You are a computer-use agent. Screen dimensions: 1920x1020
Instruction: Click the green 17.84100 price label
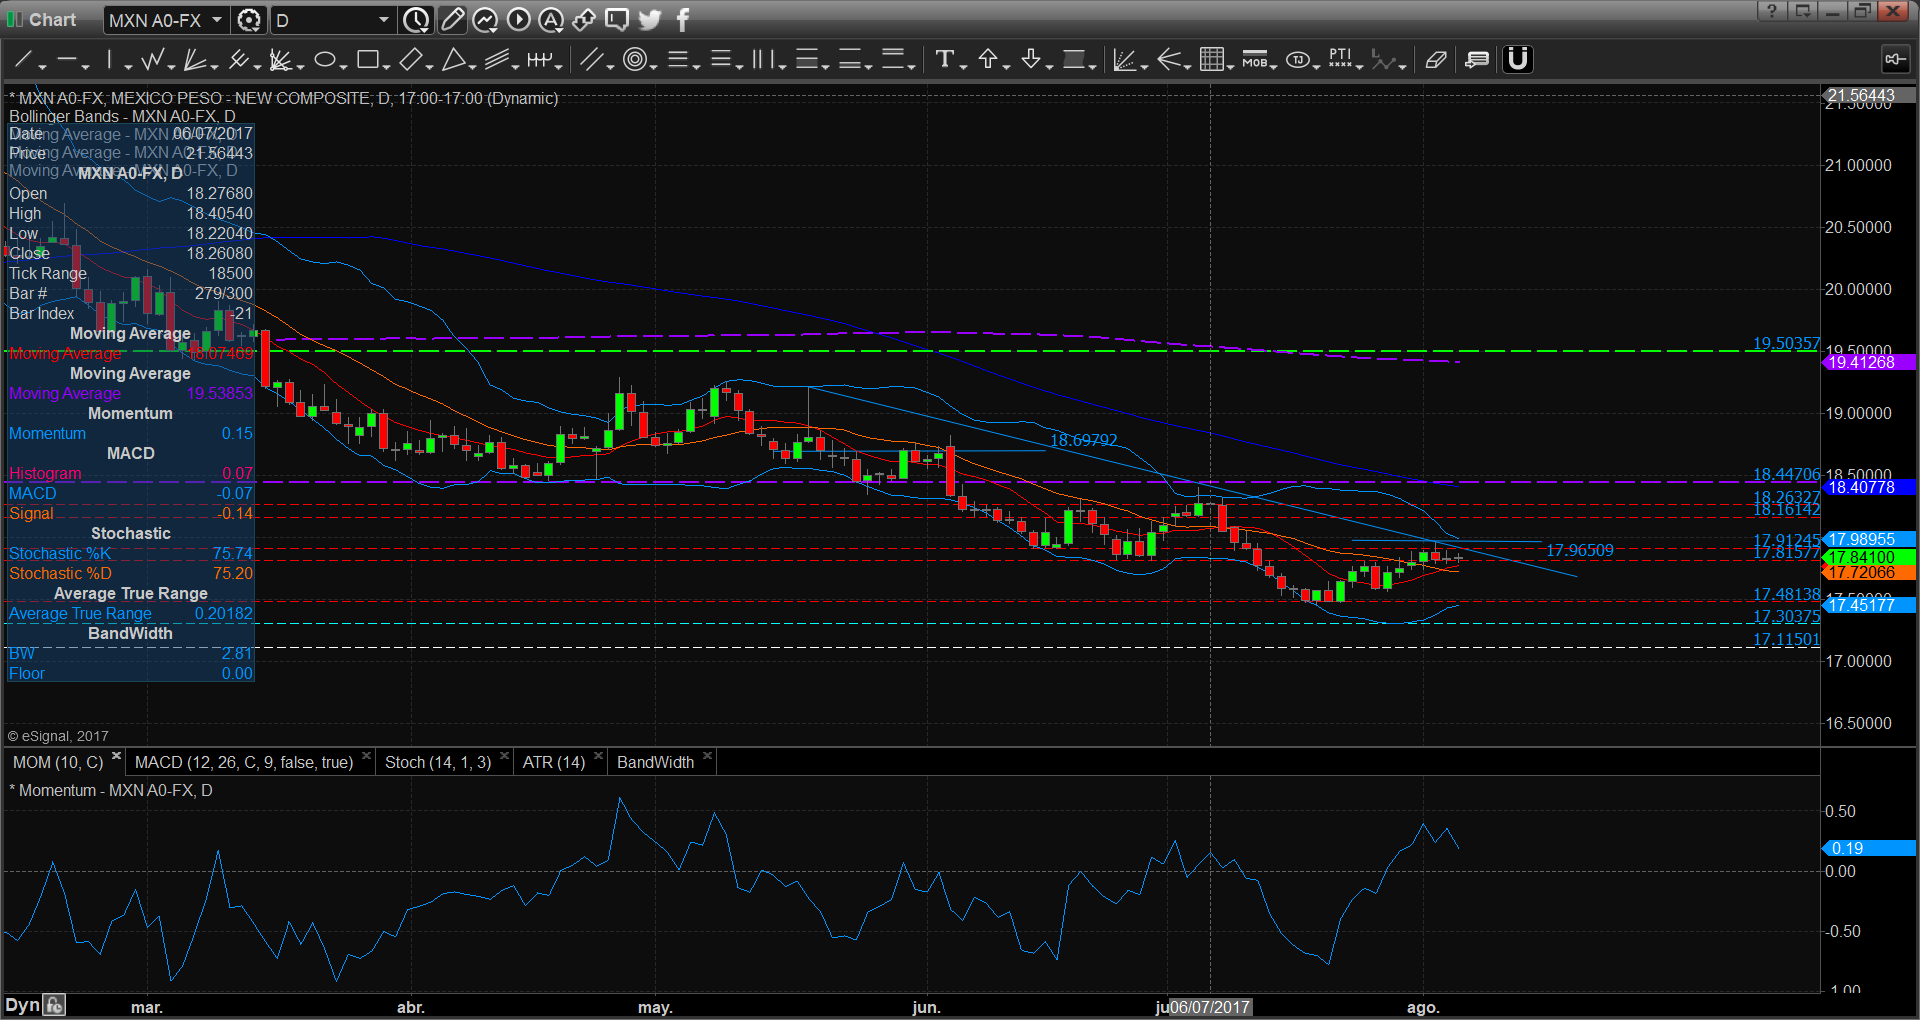(1868, 557)
